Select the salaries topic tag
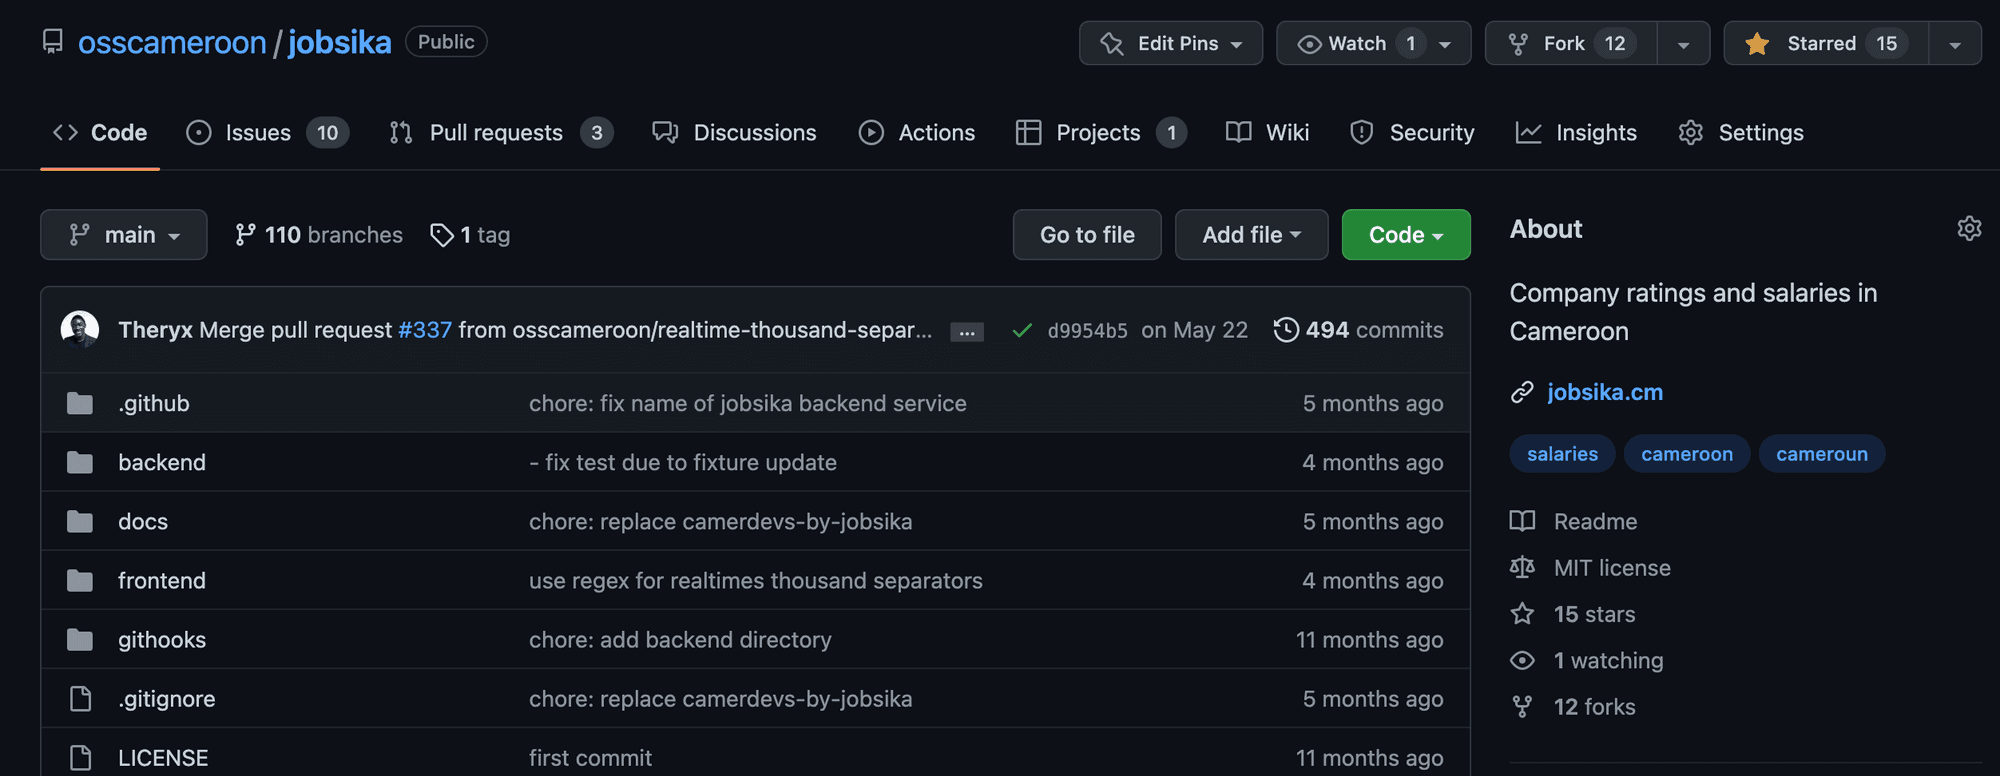The height and width of the screenshot is (776, 2000). (1562, 454)
